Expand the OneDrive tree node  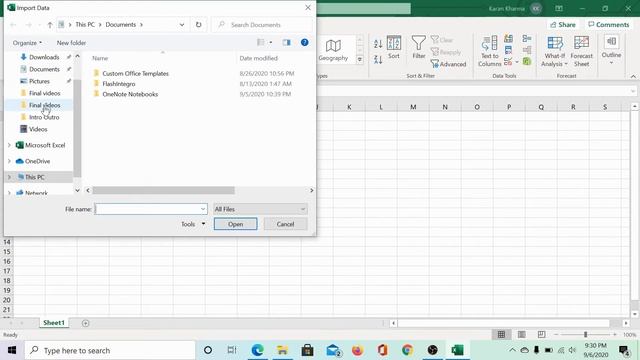(x=9, y=161)
